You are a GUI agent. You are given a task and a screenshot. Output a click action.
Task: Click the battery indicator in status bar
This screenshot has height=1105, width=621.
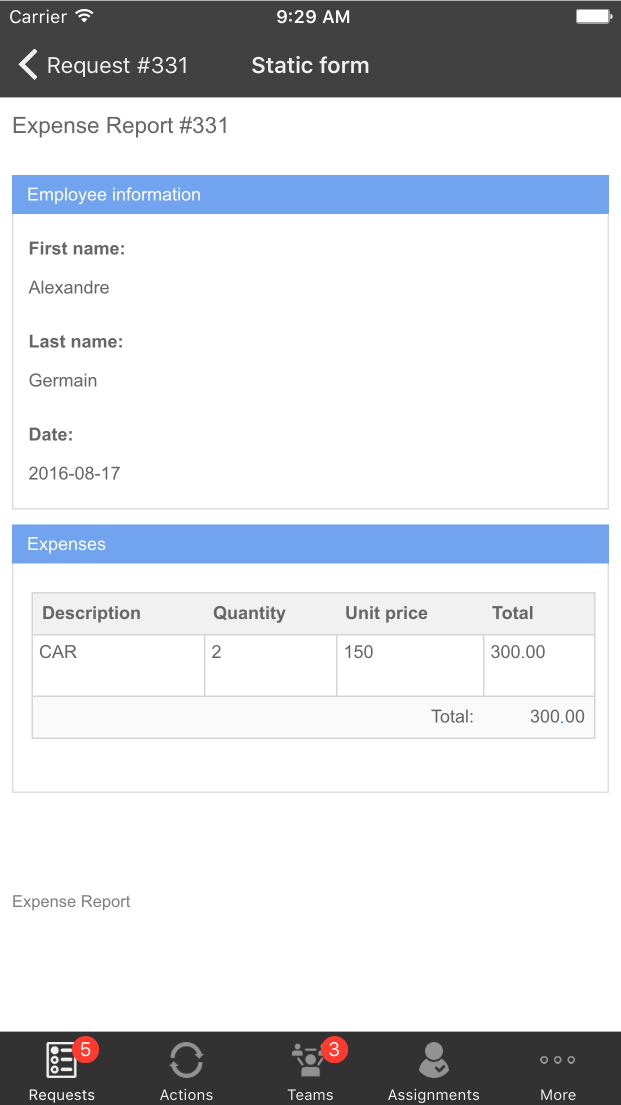coord(596,15)
